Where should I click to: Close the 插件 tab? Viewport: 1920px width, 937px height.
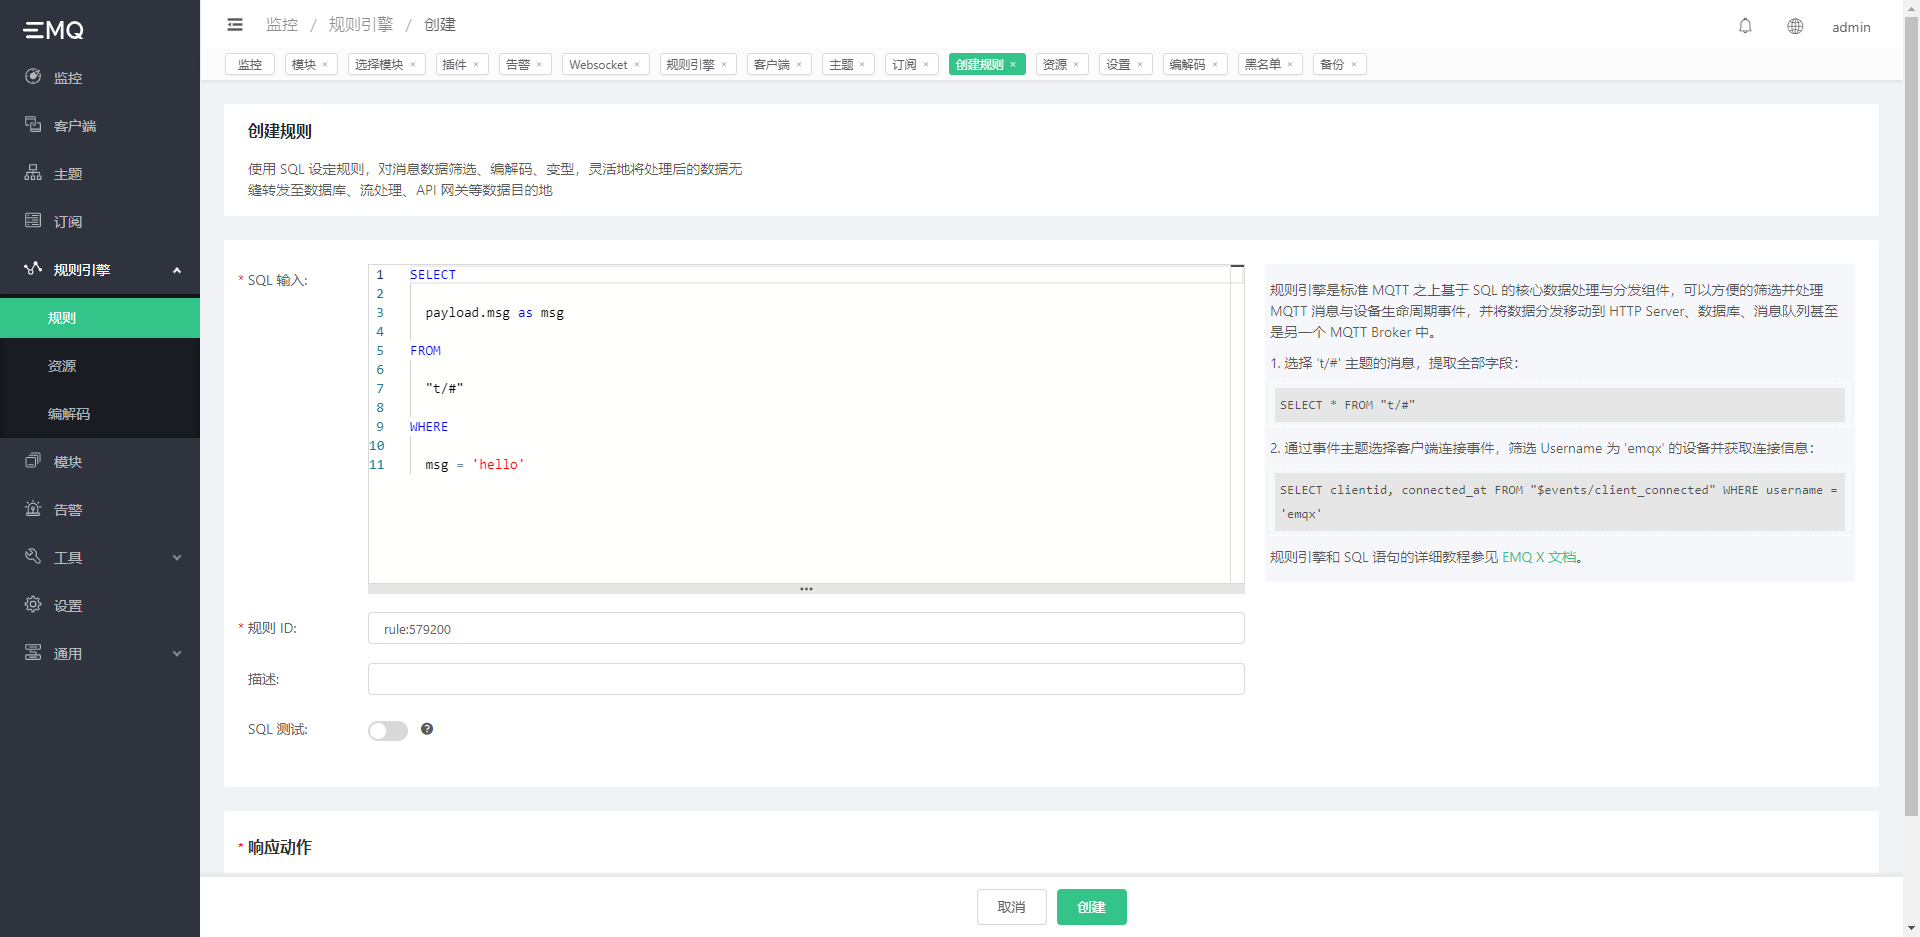(476, 65)
